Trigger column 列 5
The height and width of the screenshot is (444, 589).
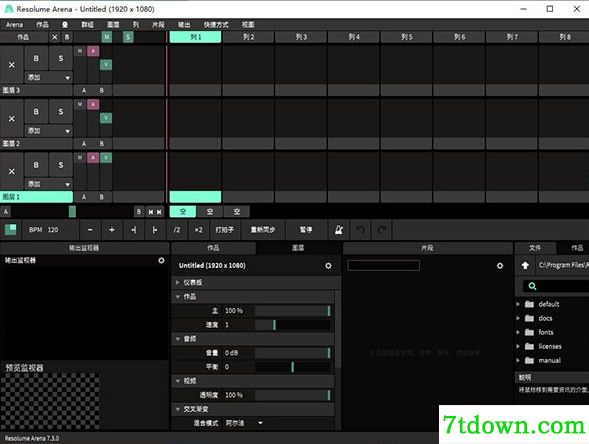(x=406, y=37)
